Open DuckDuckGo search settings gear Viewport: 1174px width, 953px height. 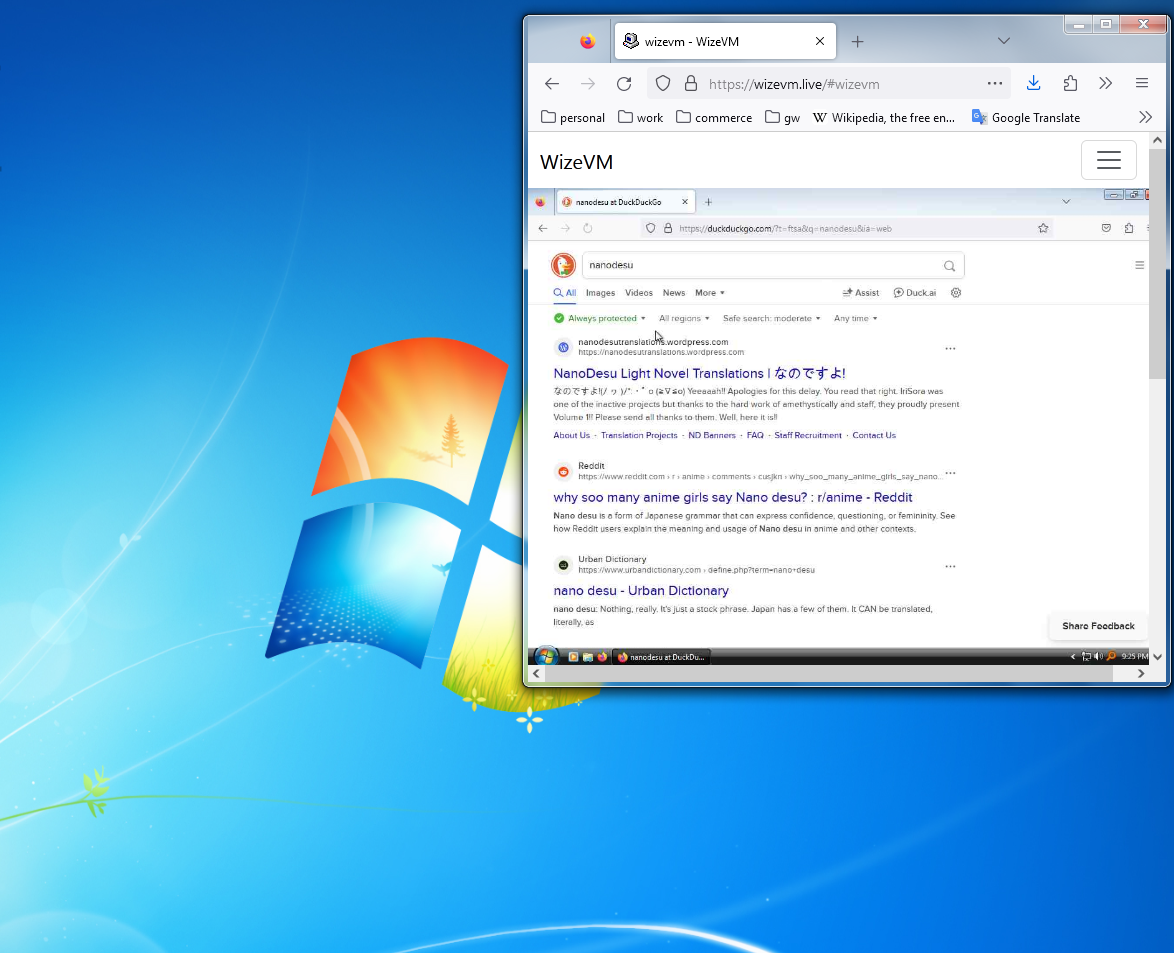click(x=956, y=293)
